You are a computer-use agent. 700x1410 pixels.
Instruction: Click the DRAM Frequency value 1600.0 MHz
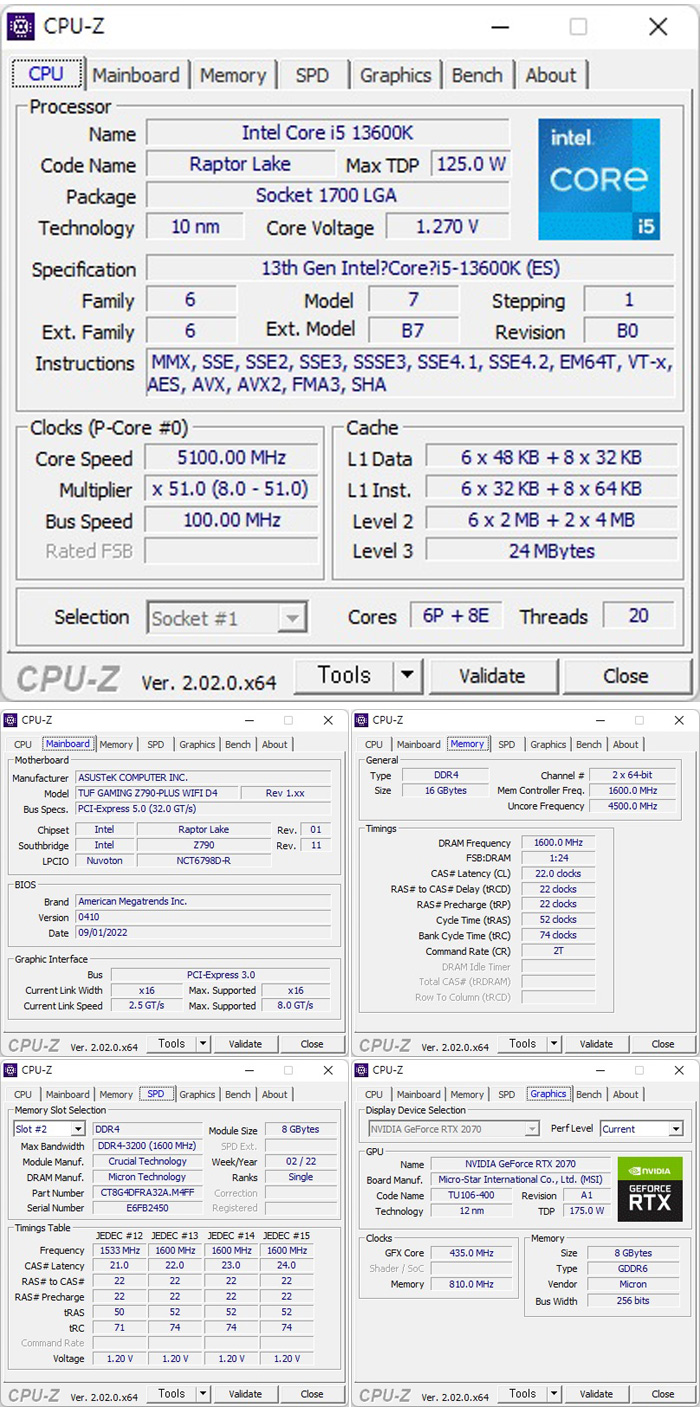click(x=558, y=843)
